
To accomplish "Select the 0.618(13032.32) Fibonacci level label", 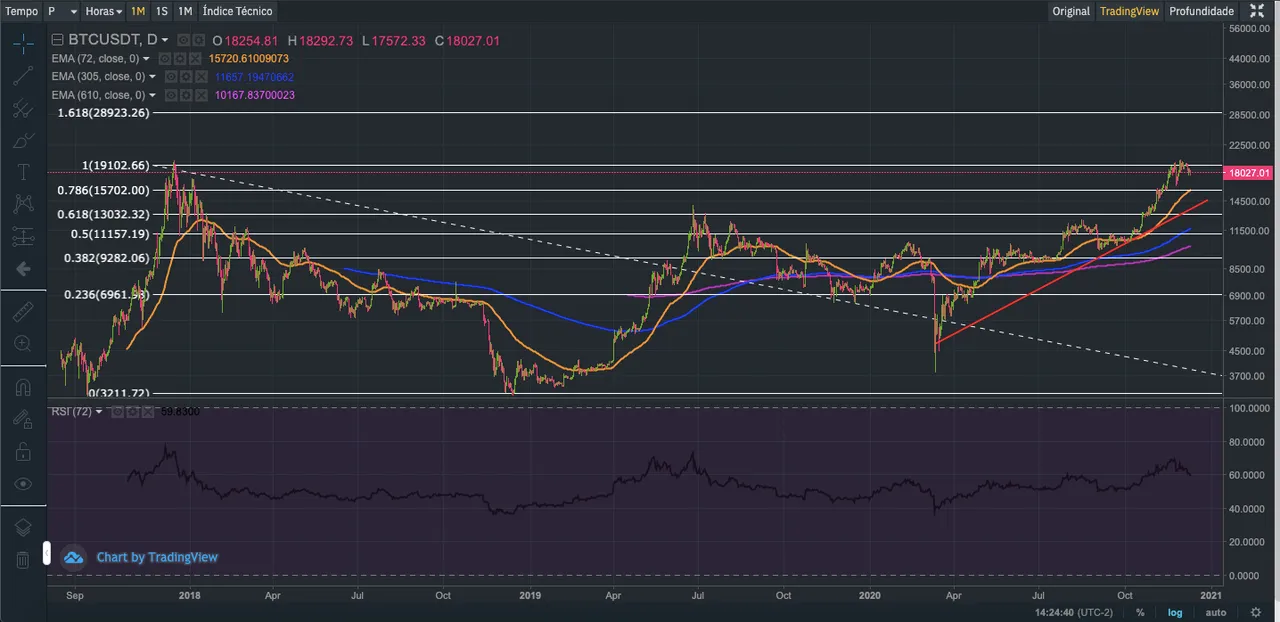I will (104, 214).
